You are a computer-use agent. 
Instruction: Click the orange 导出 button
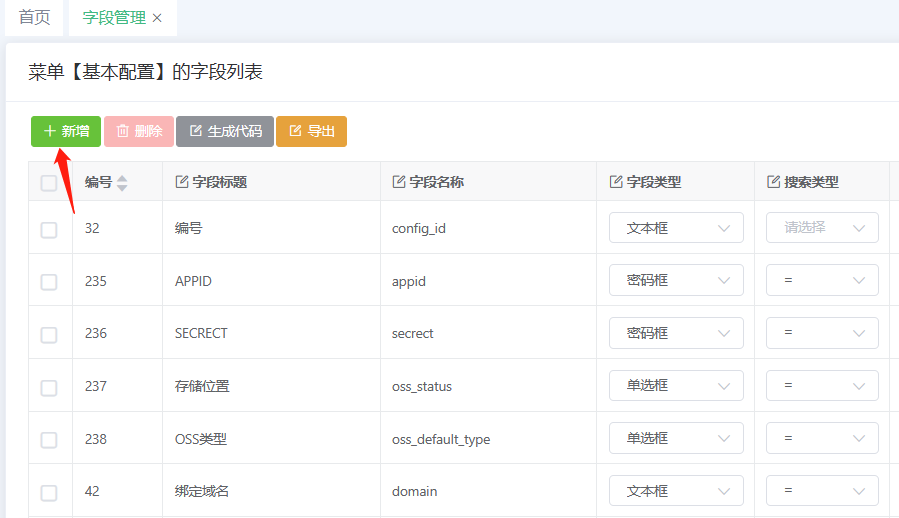pyautogui.click(x=311, y=131)
